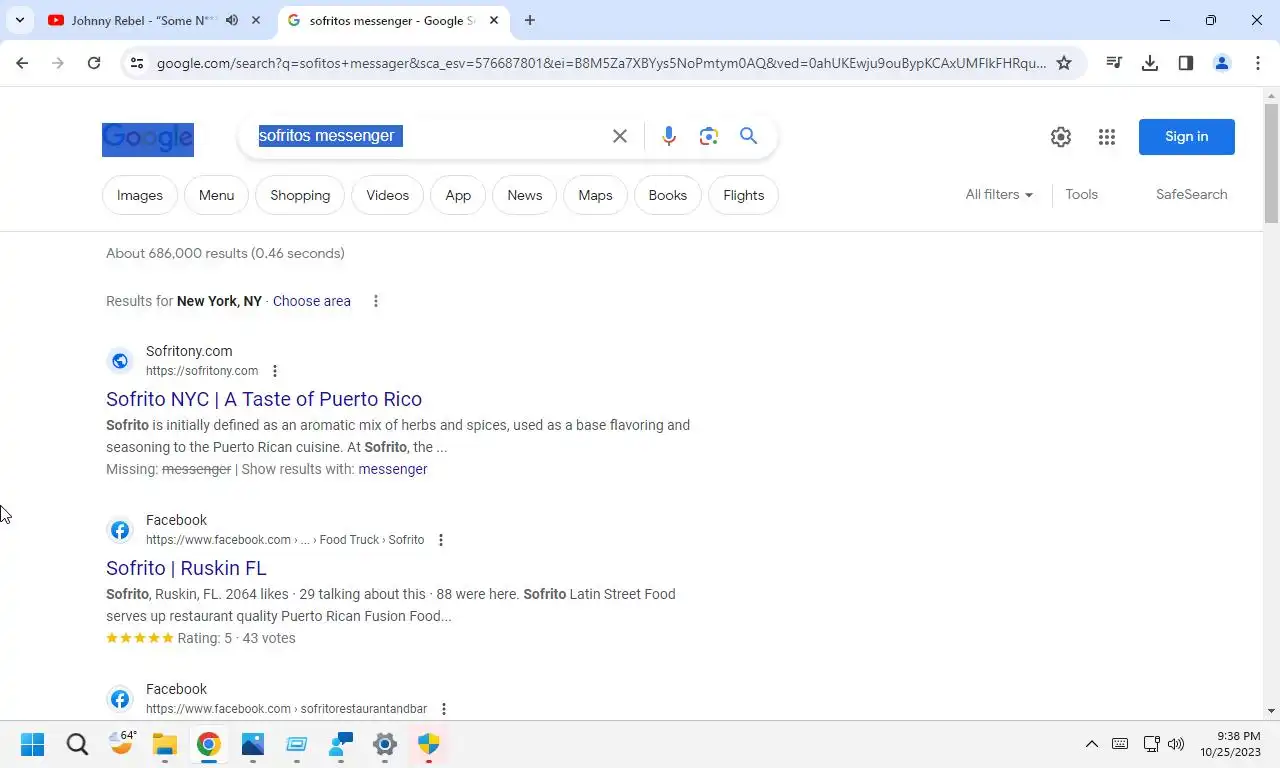Toggle Chrome side panel
The image size is (1280, 768).
pos(1186,63)
